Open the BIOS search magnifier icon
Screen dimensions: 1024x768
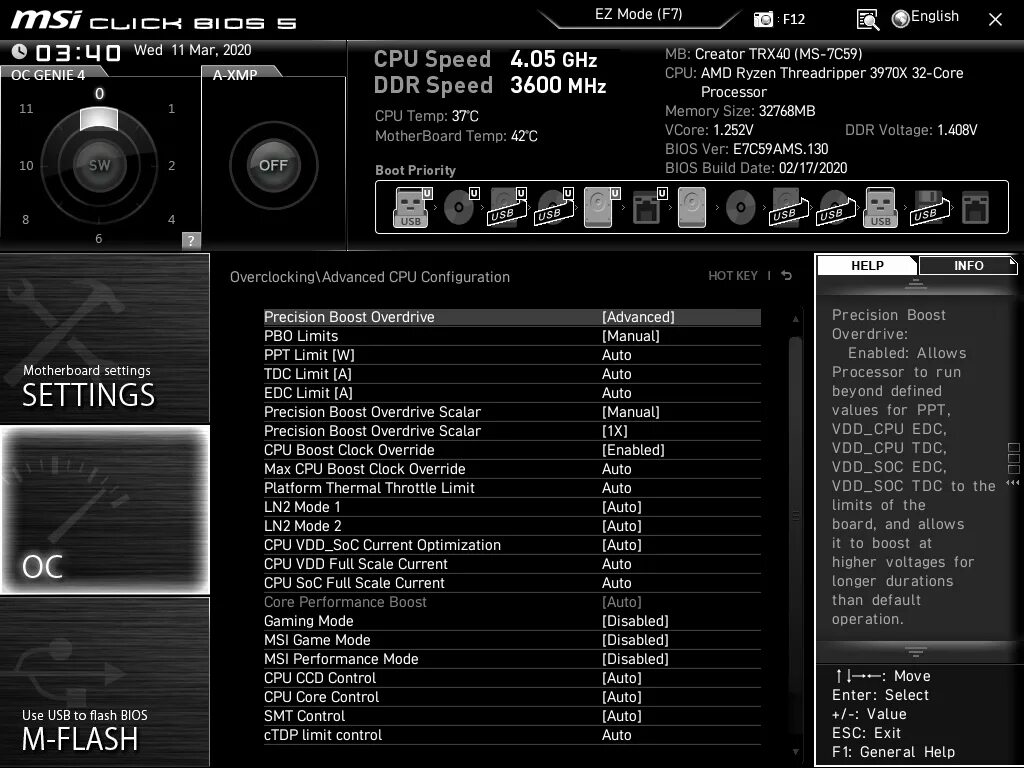tap(867, 20)
